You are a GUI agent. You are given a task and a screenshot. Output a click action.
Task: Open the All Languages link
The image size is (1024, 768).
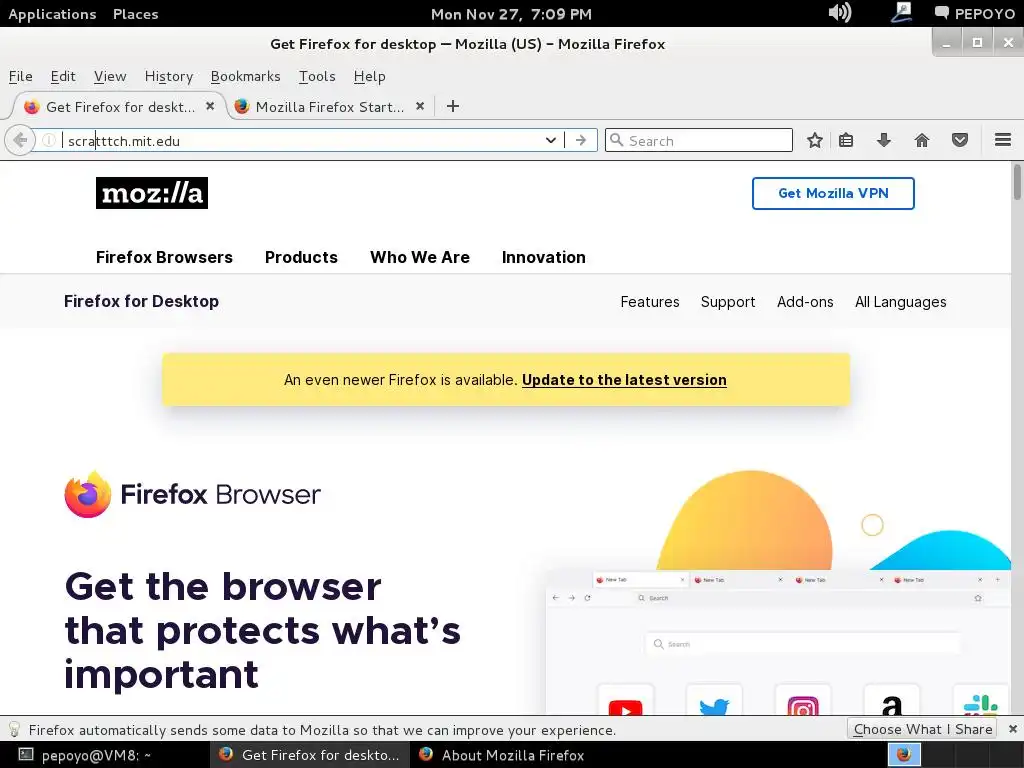pyautogui.click(x=901, y=302)
